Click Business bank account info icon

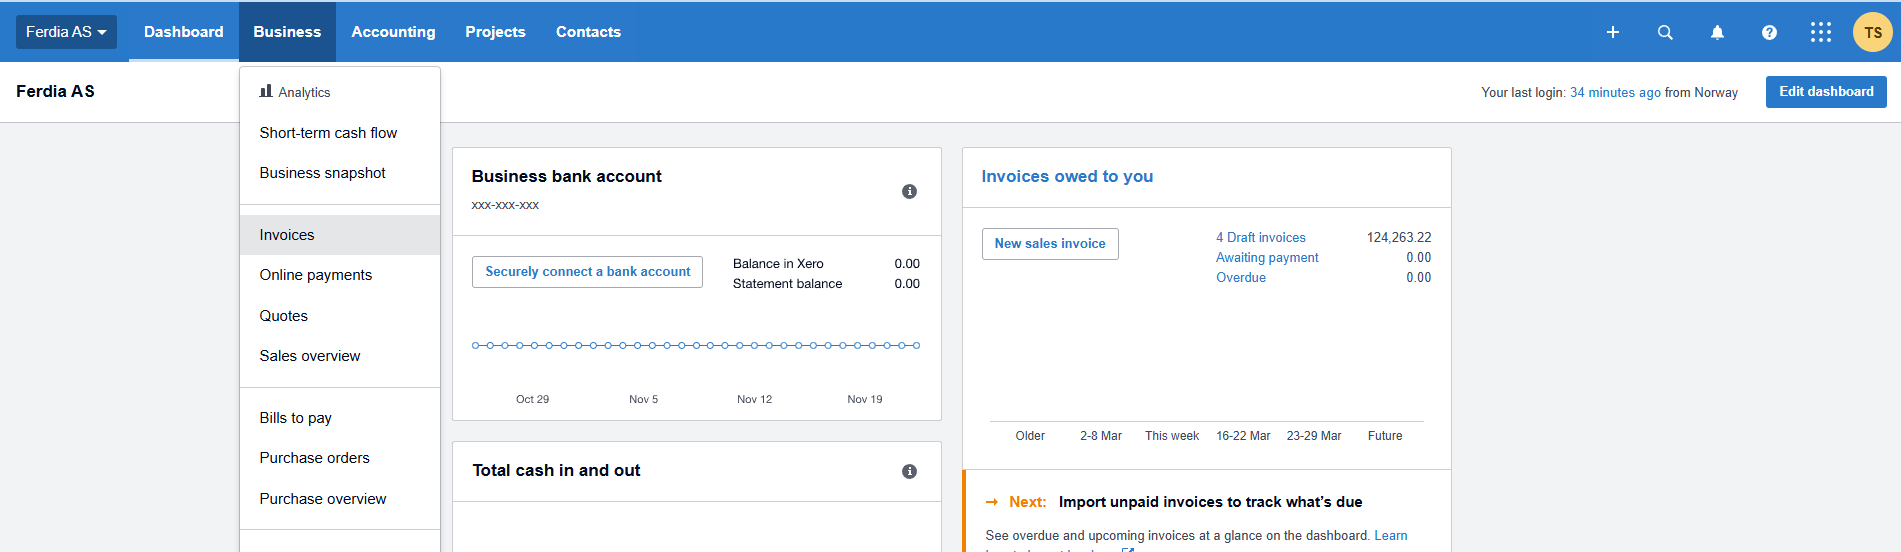[909, 191]
